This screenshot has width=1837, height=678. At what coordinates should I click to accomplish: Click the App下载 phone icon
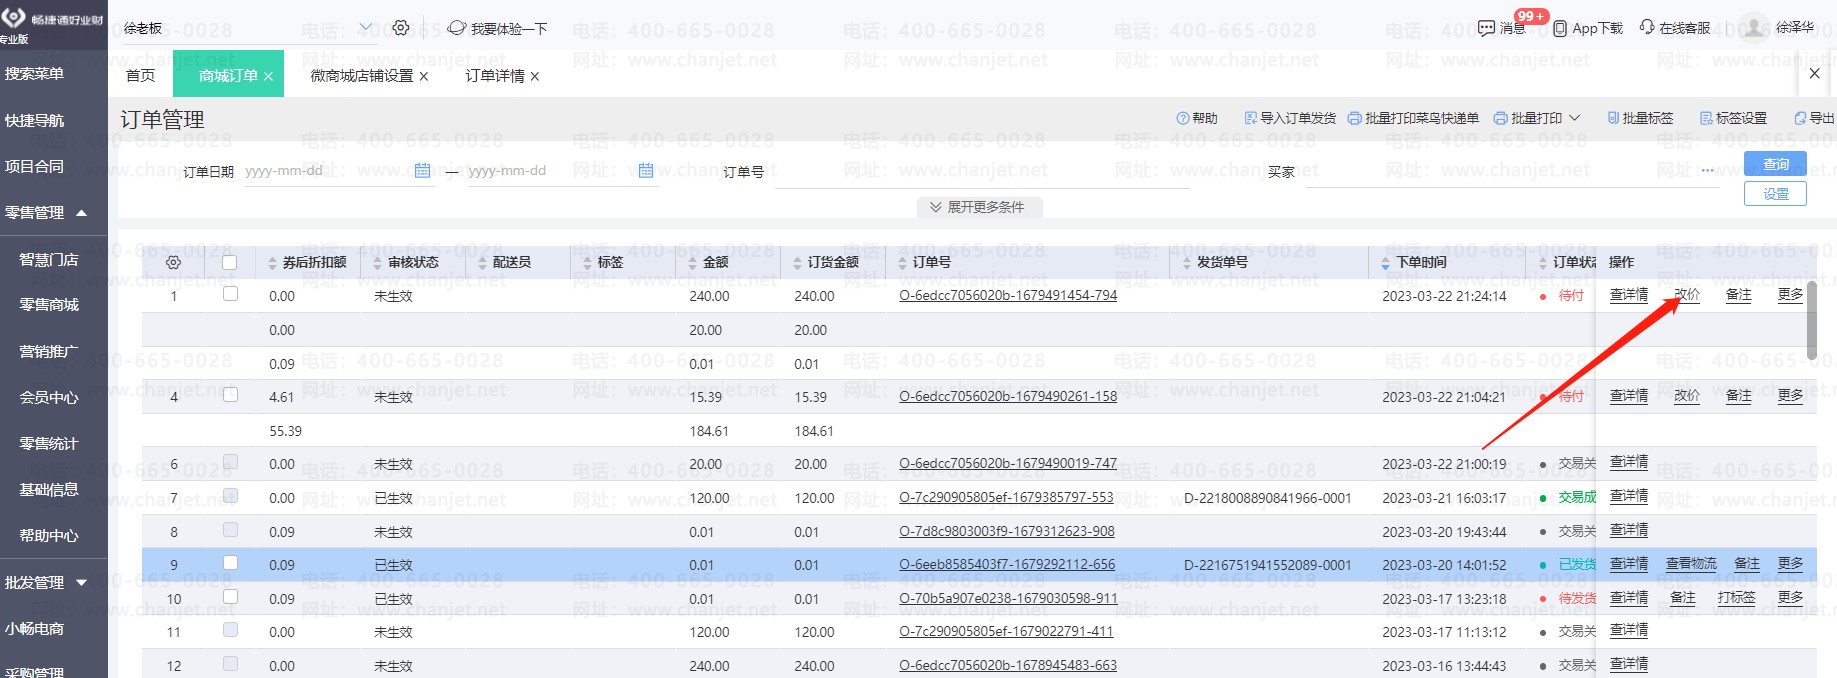tap(1560, 28)
